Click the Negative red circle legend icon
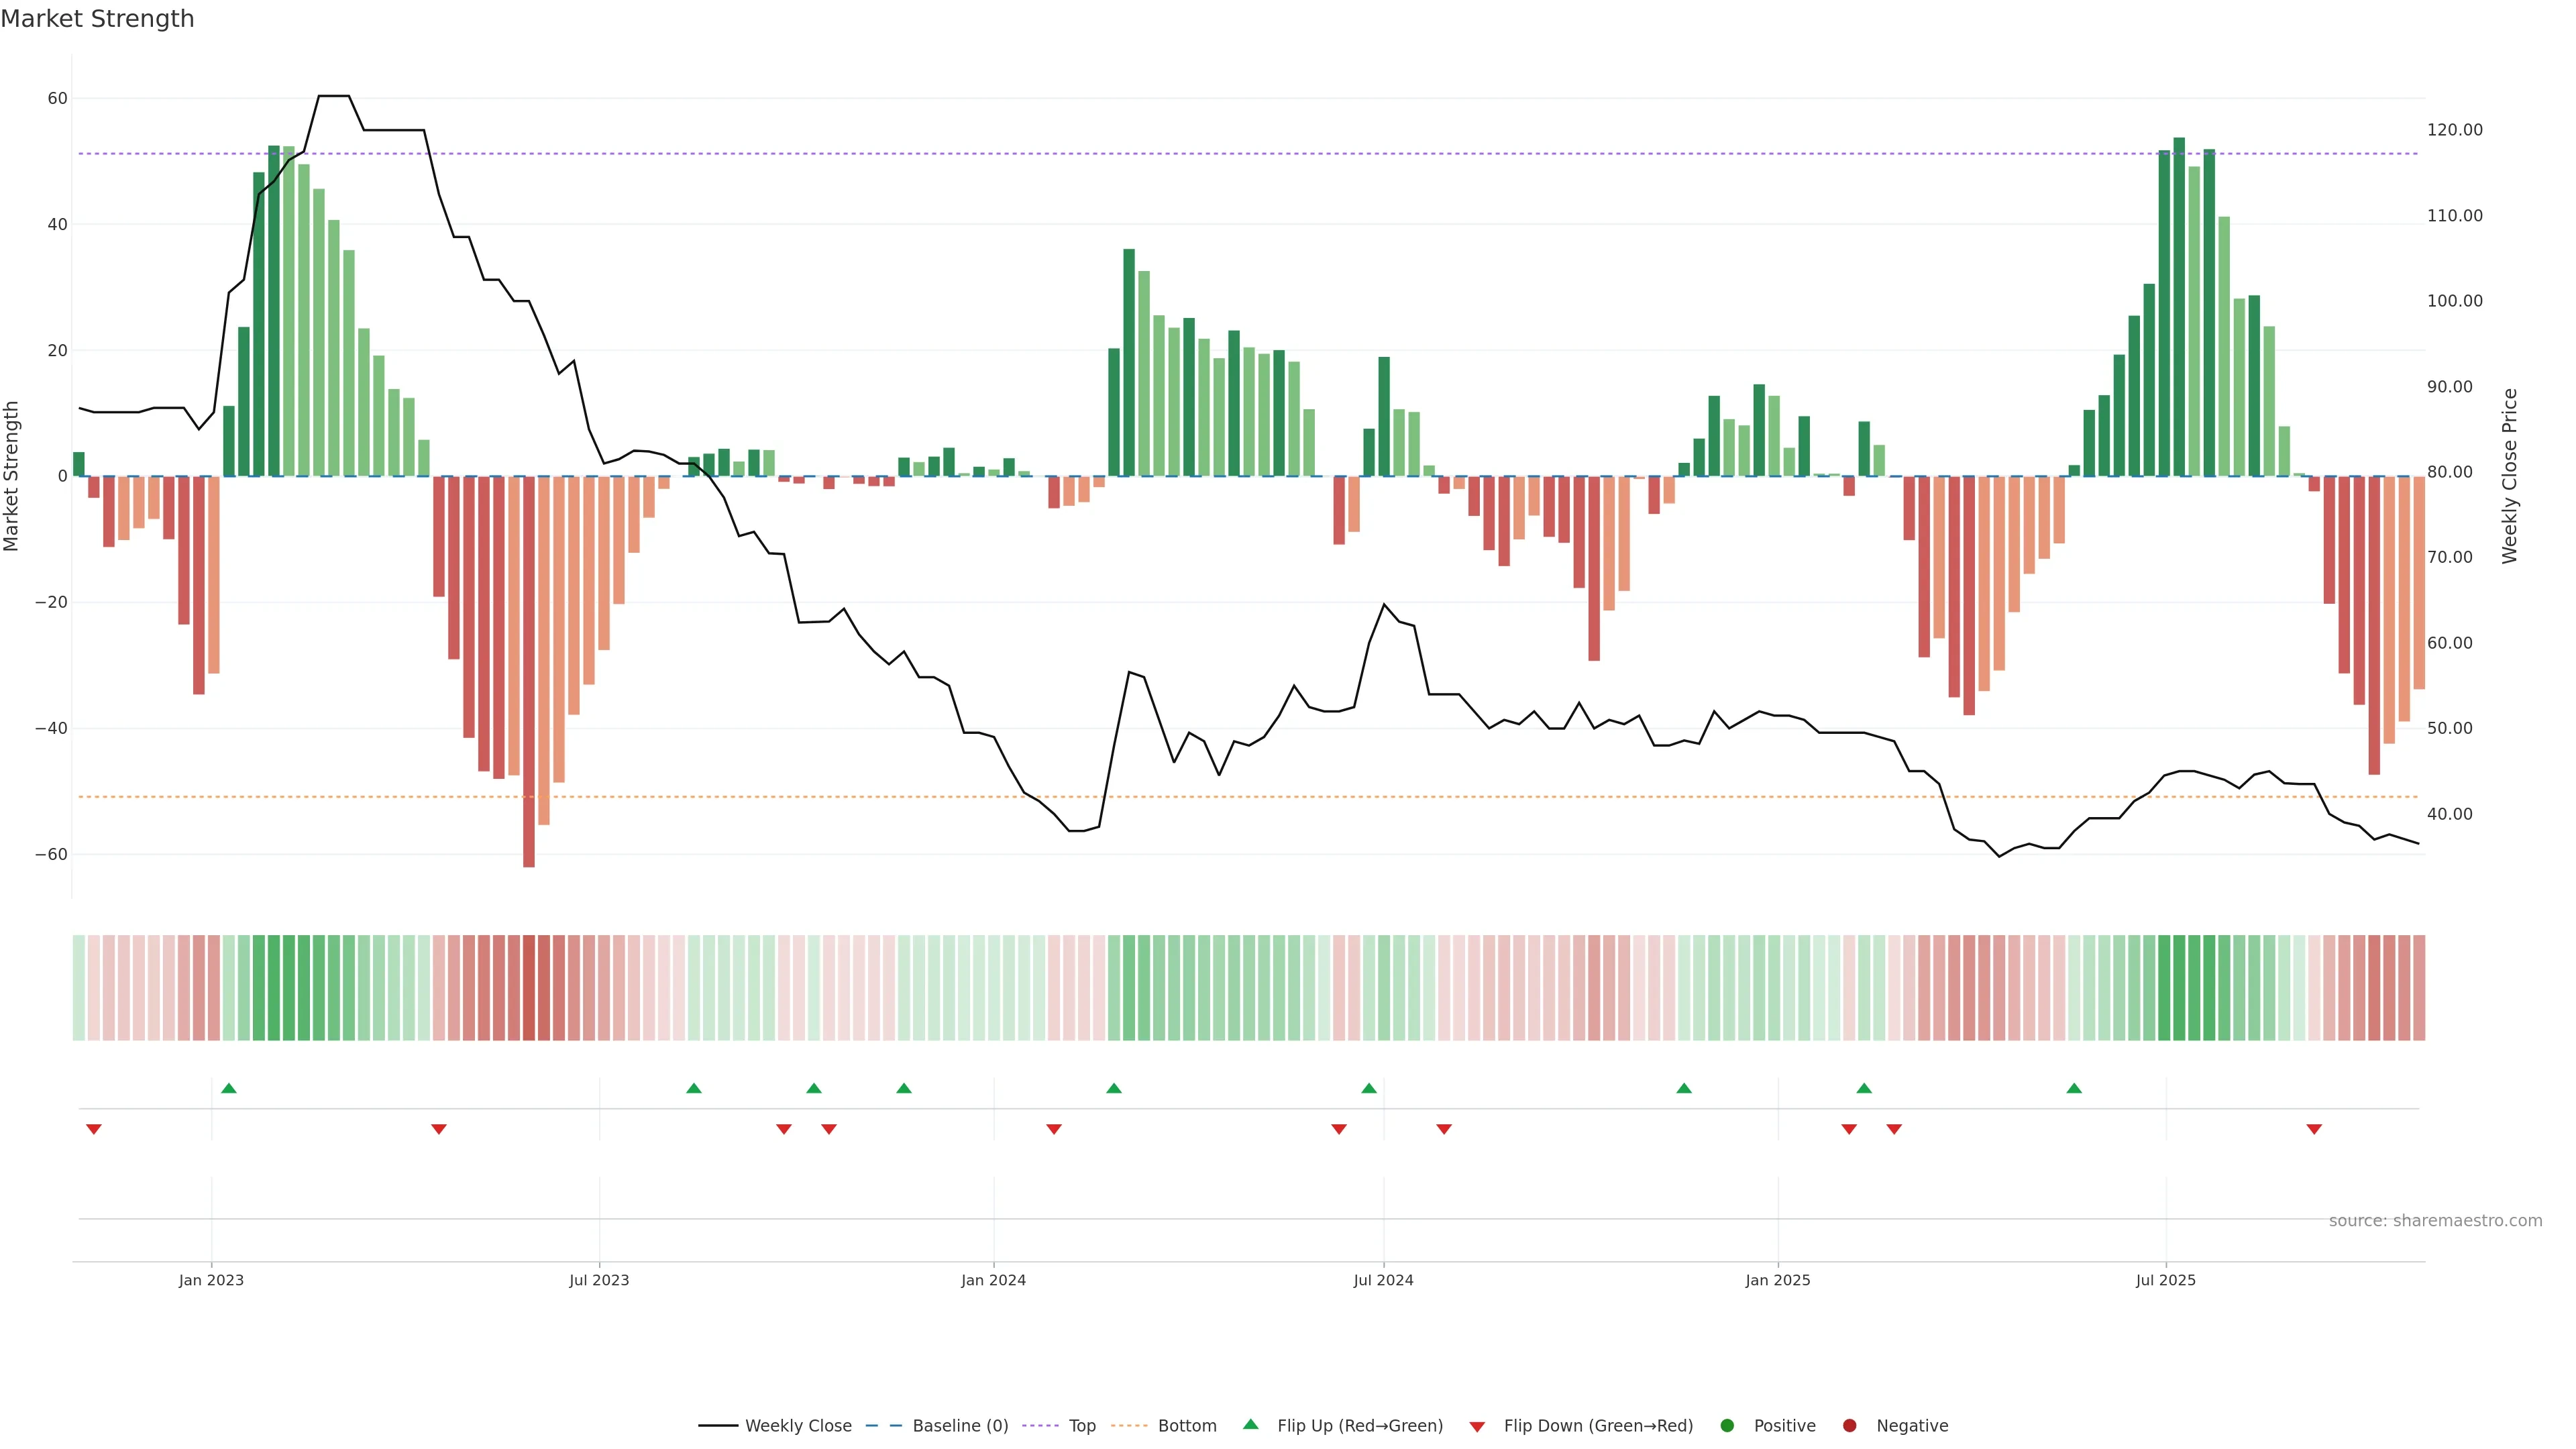The image size is (2576, 1449). coord(1849,1425)
